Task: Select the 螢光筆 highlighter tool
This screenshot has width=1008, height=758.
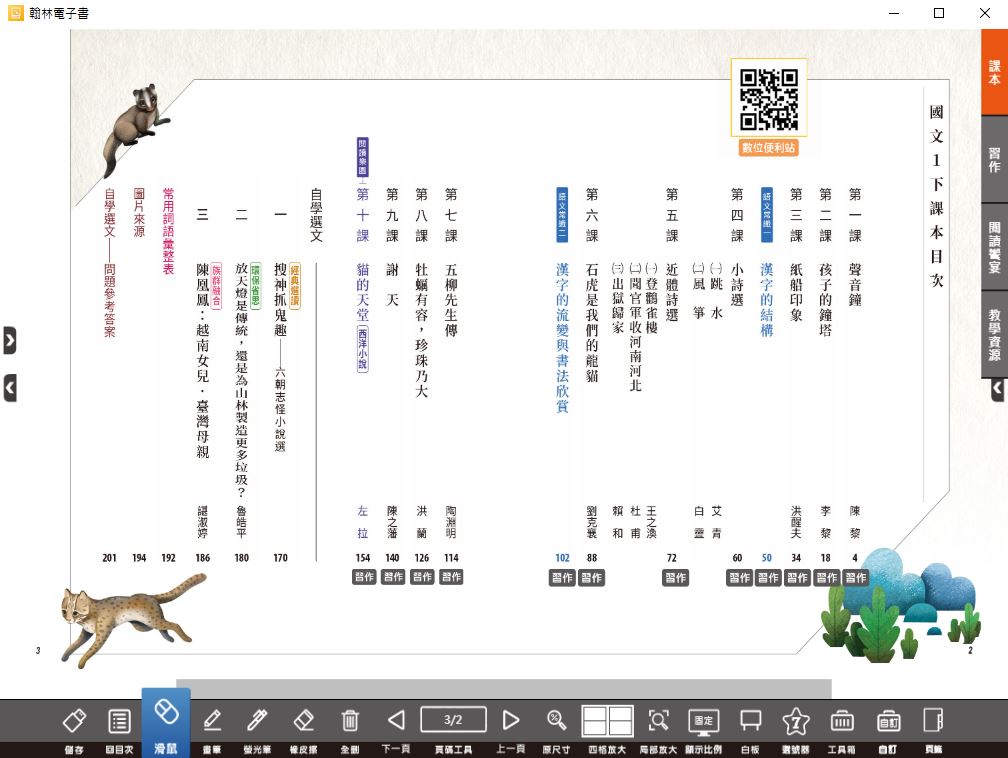Action: click(258, 721)
